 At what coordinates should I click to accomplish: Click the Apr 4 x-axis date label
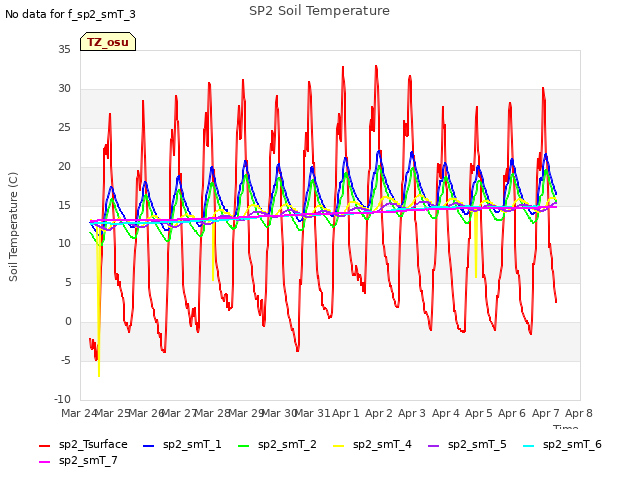coord(445,413)
